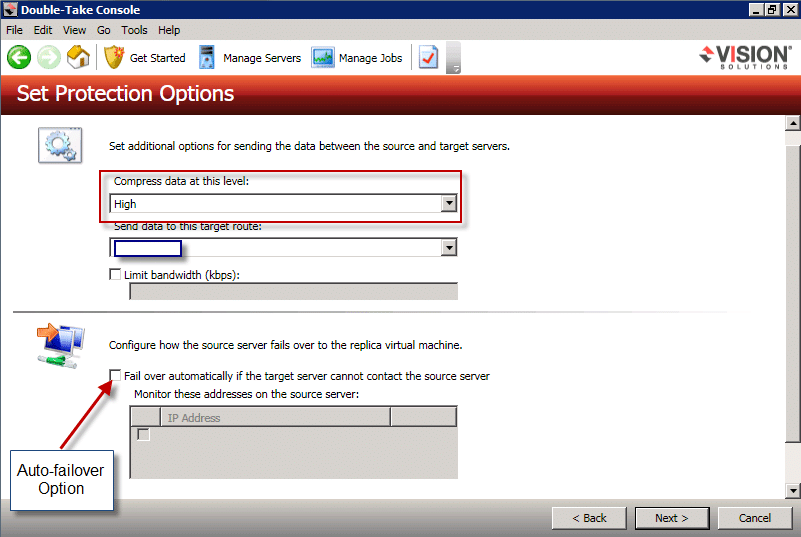Click the Vision Solutions logo
The image size is (801, 537).
pyautogui.click(x=745, y=56)
